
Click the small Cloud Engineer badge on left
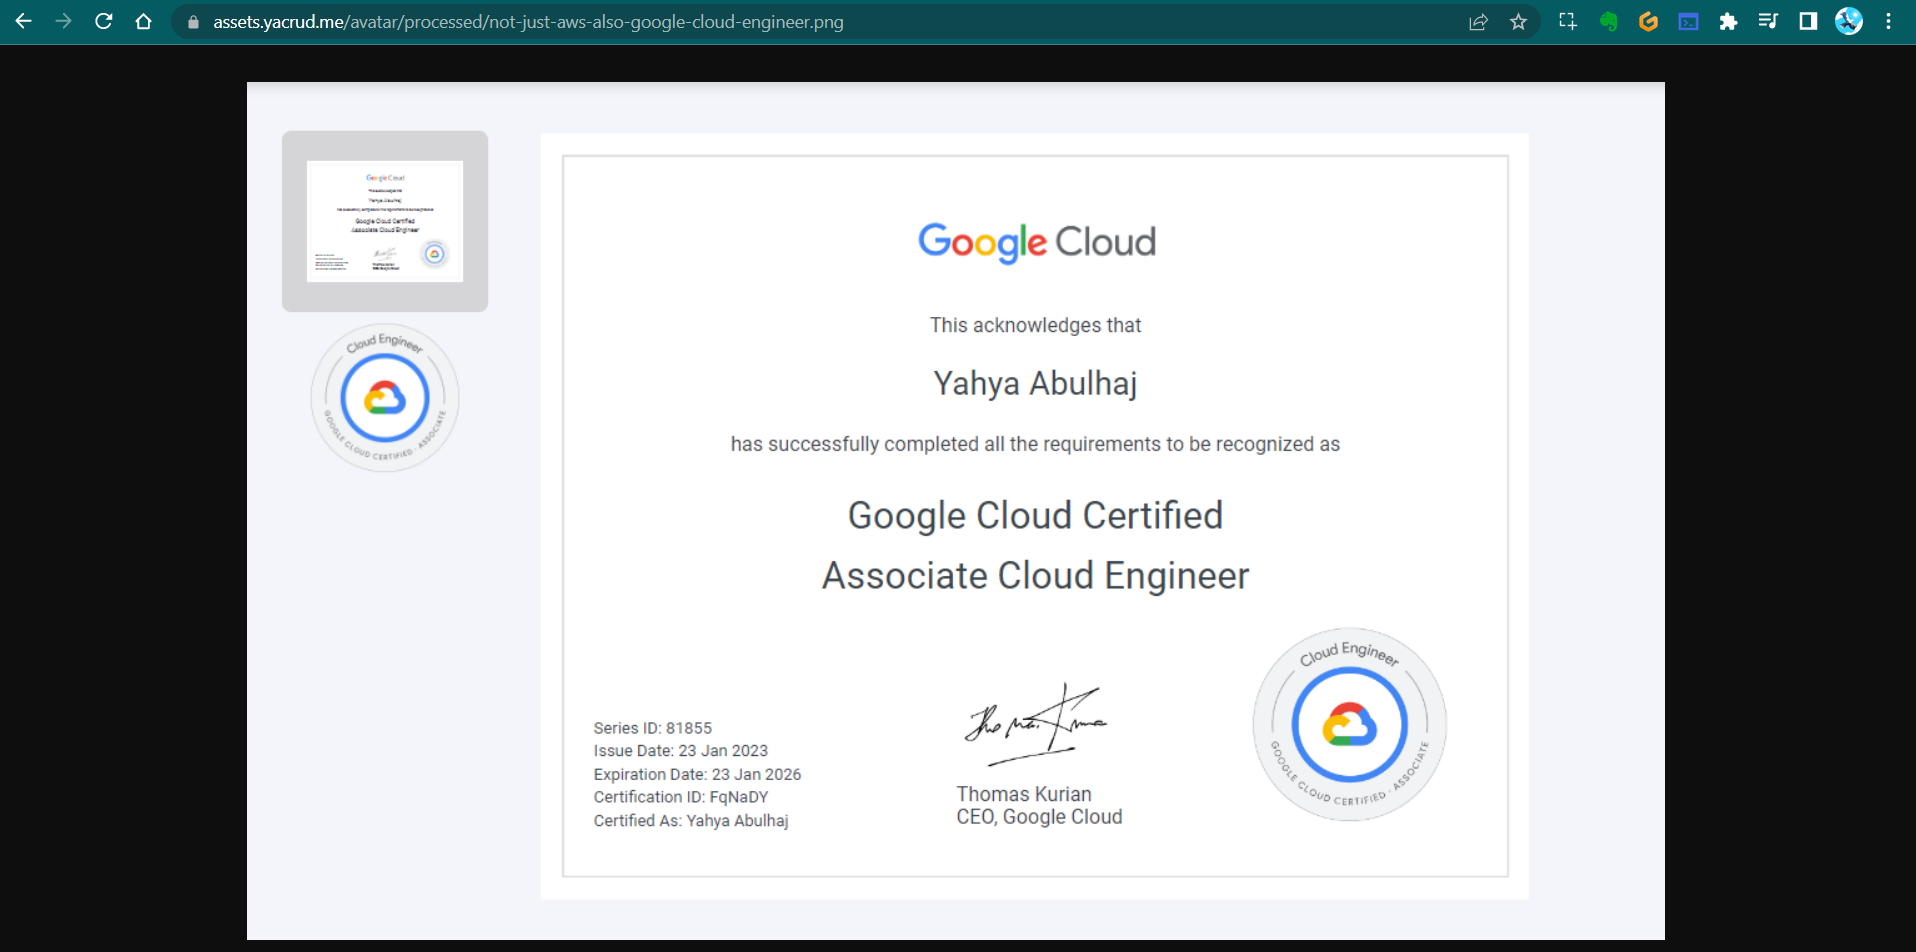pos(385,398)
